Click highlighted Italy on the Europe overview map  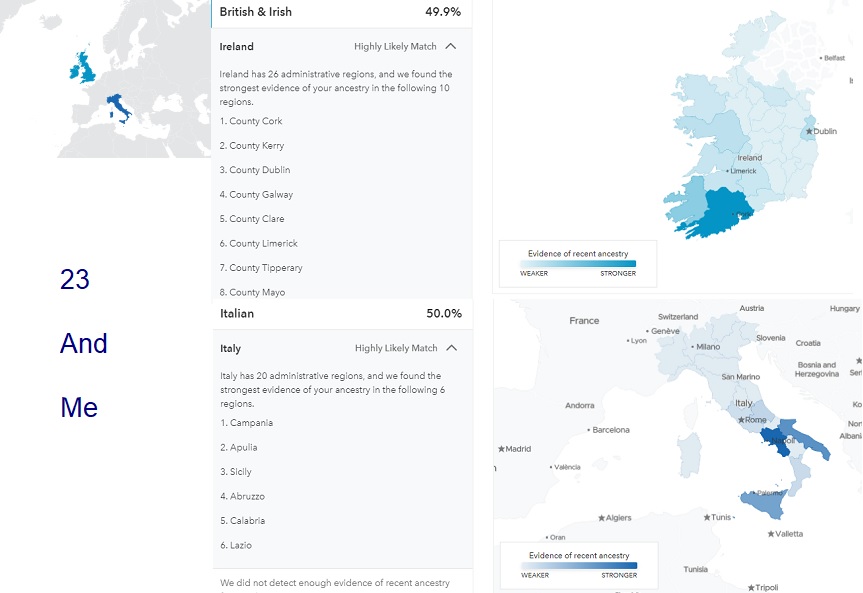pos(117,106)
